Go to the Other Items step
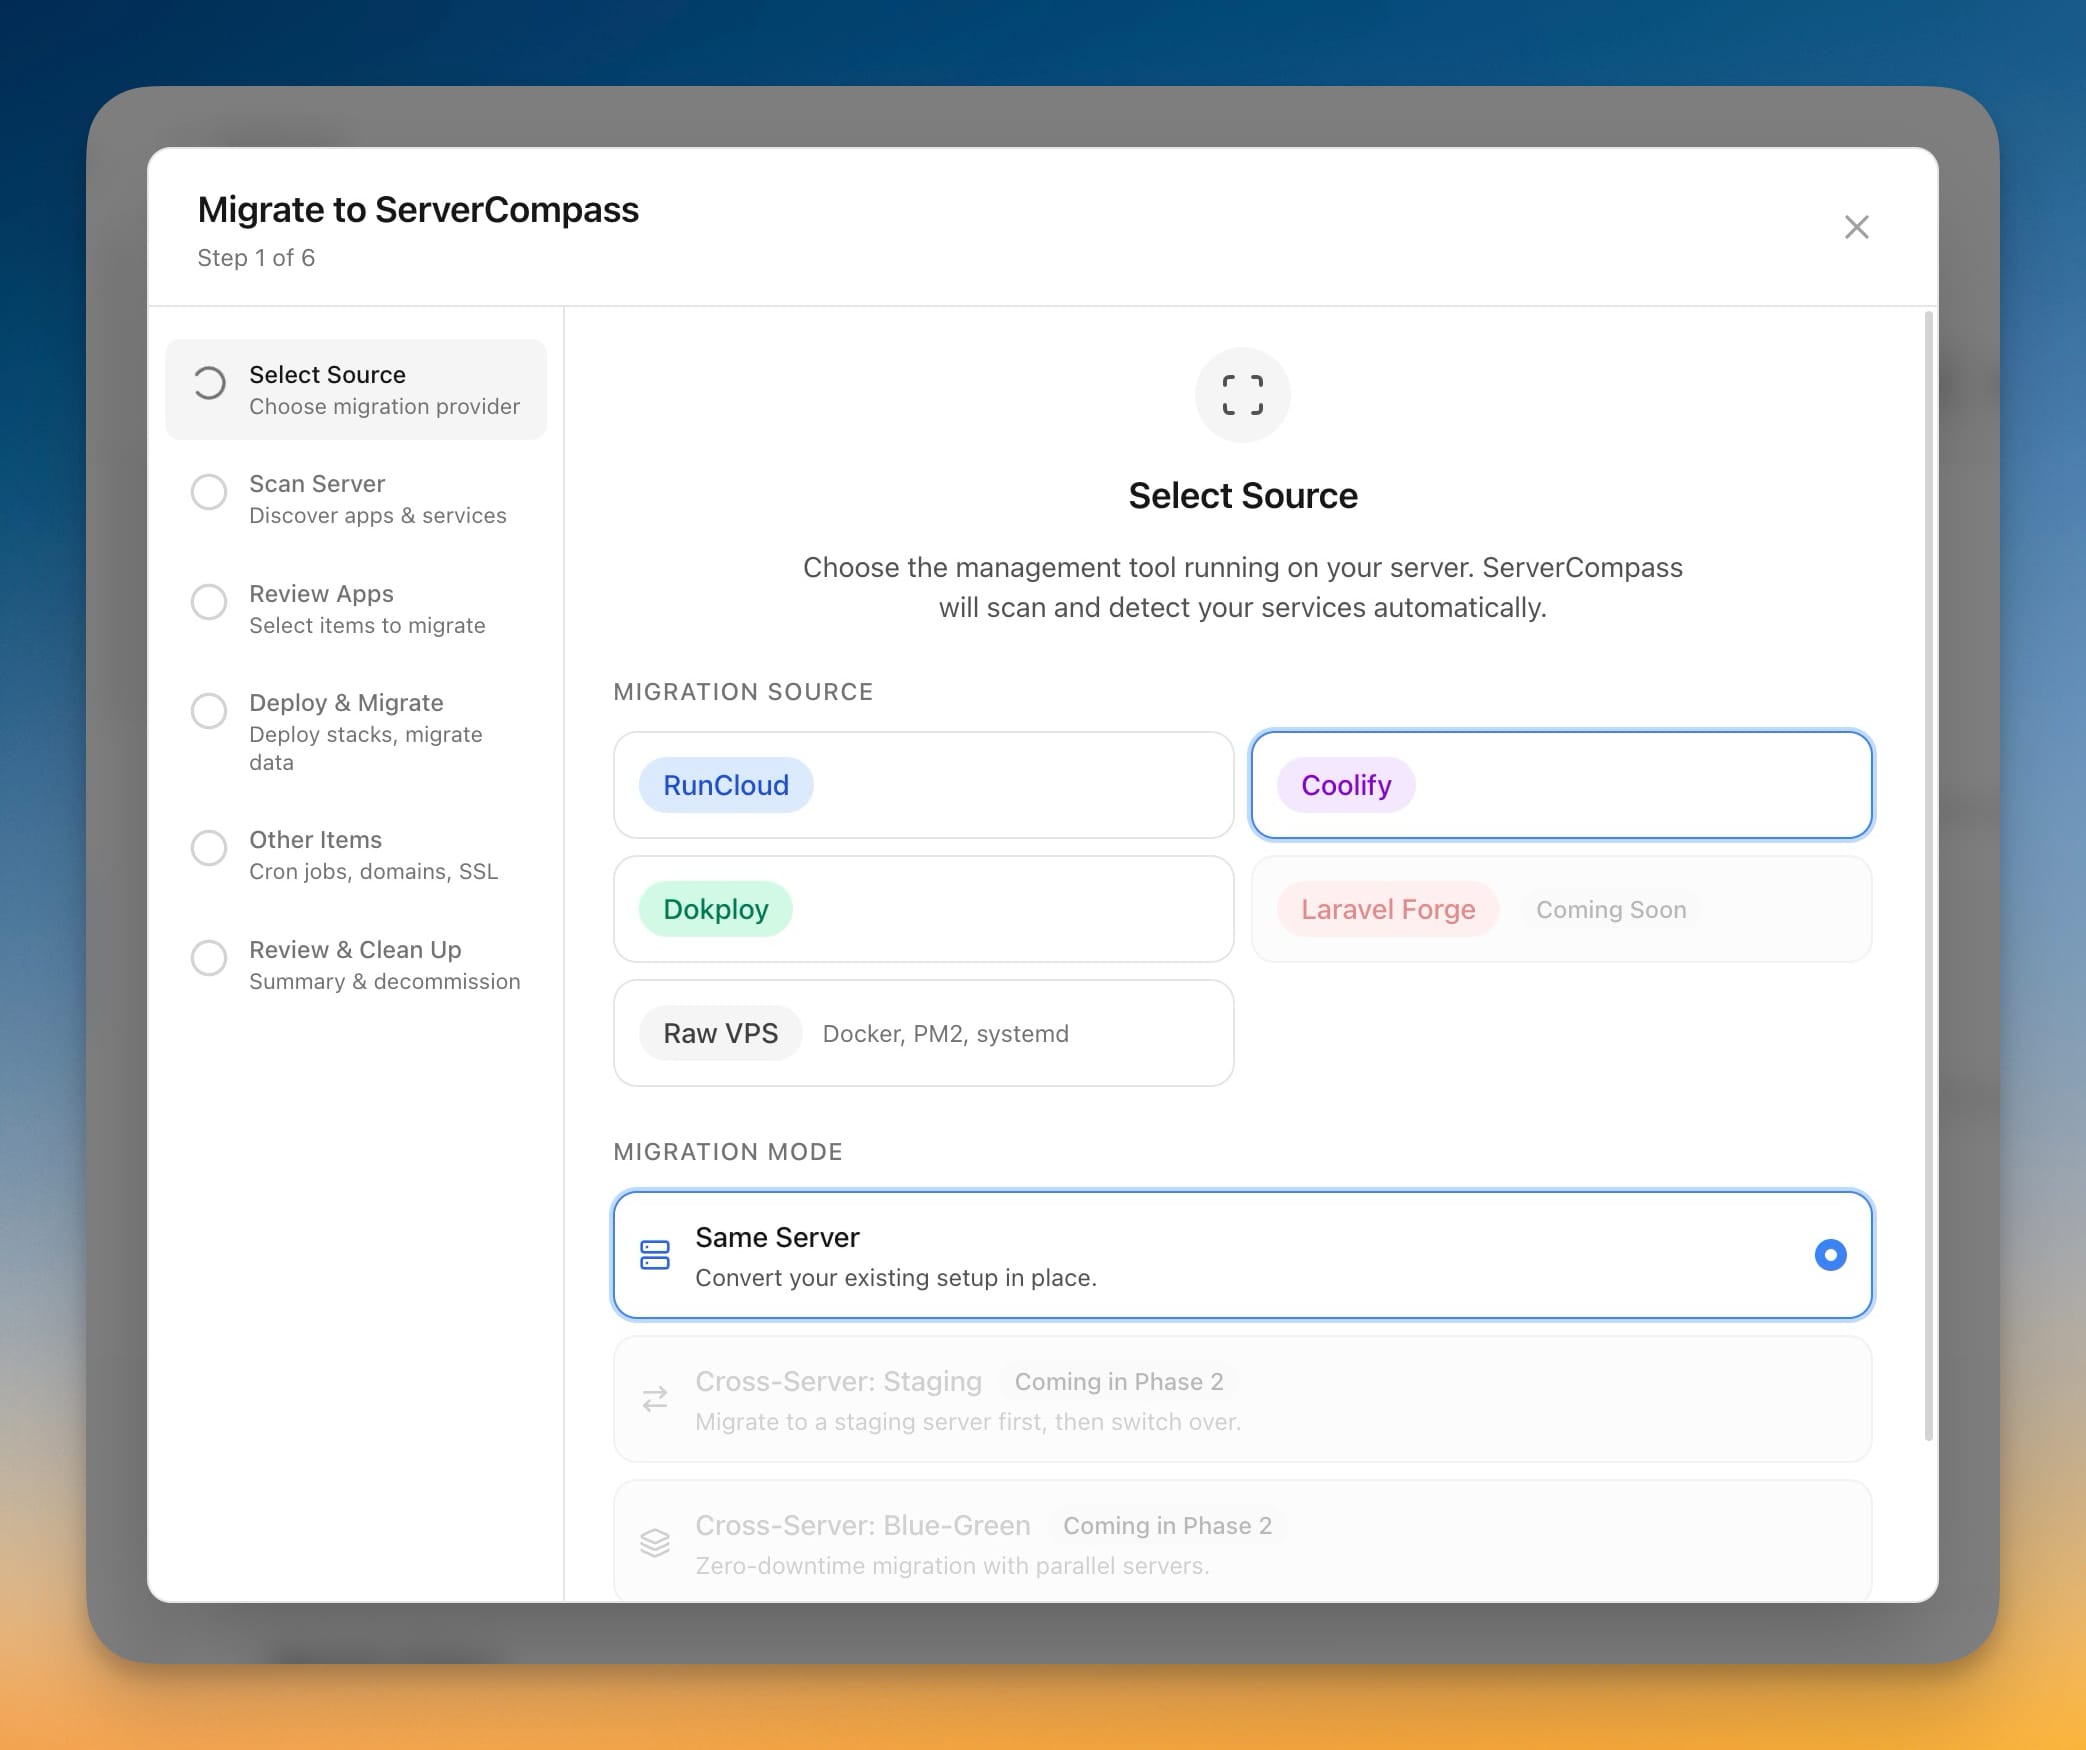 tap(356, 855)
